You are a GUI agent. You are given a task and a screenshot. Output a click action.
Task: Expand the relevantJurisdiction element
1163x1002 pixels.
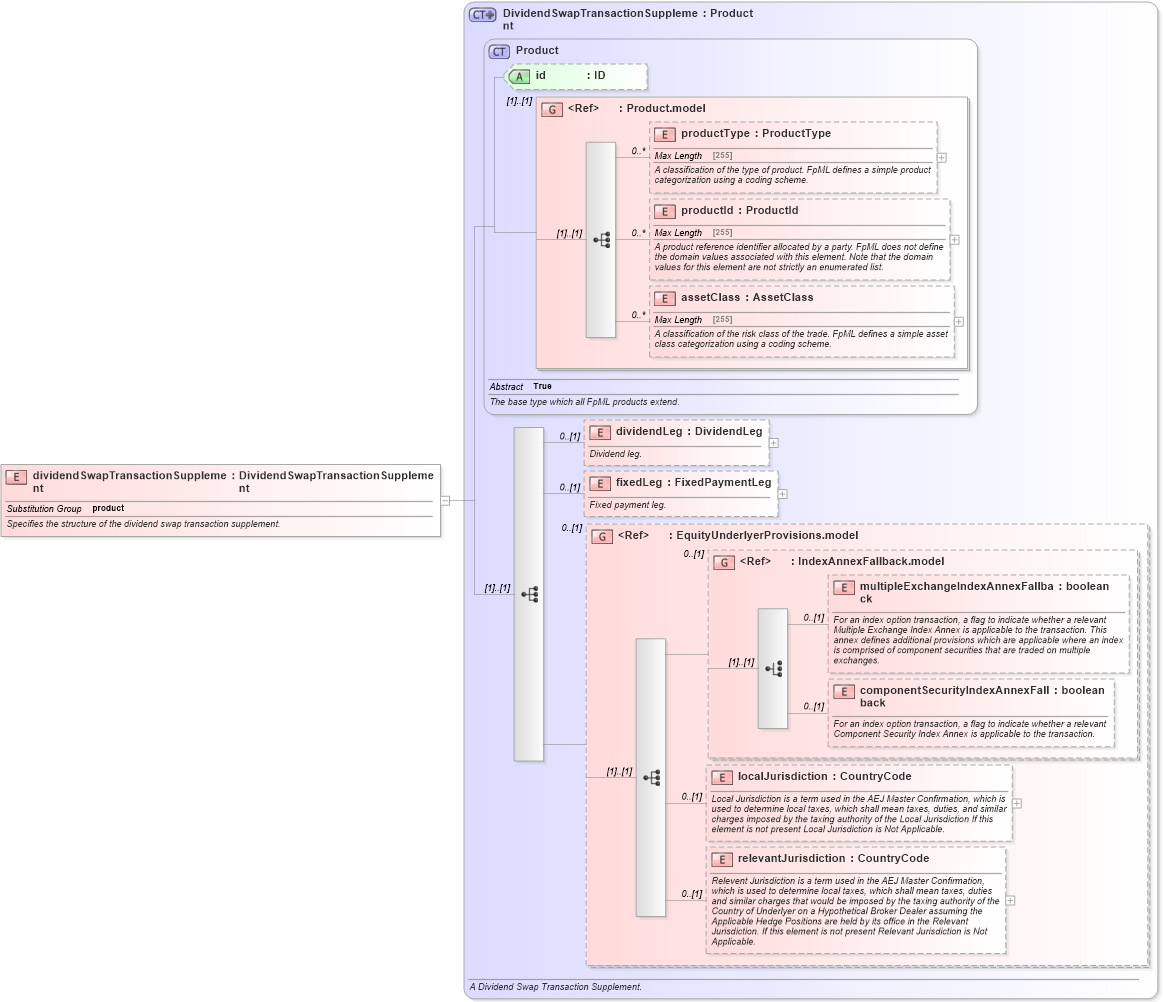click(1010, 901)
